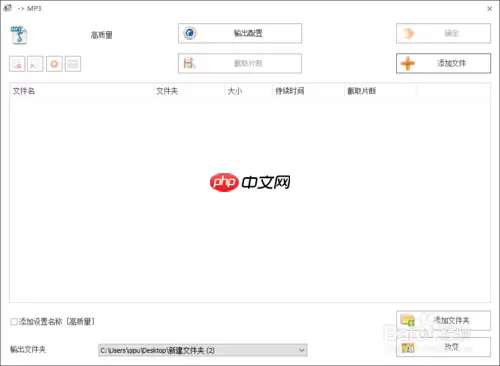Image resolution: width=500 pixels, height=366 pixels.
Task: Close the -> MP3 dialog window
Action: (x=489, y=9)
